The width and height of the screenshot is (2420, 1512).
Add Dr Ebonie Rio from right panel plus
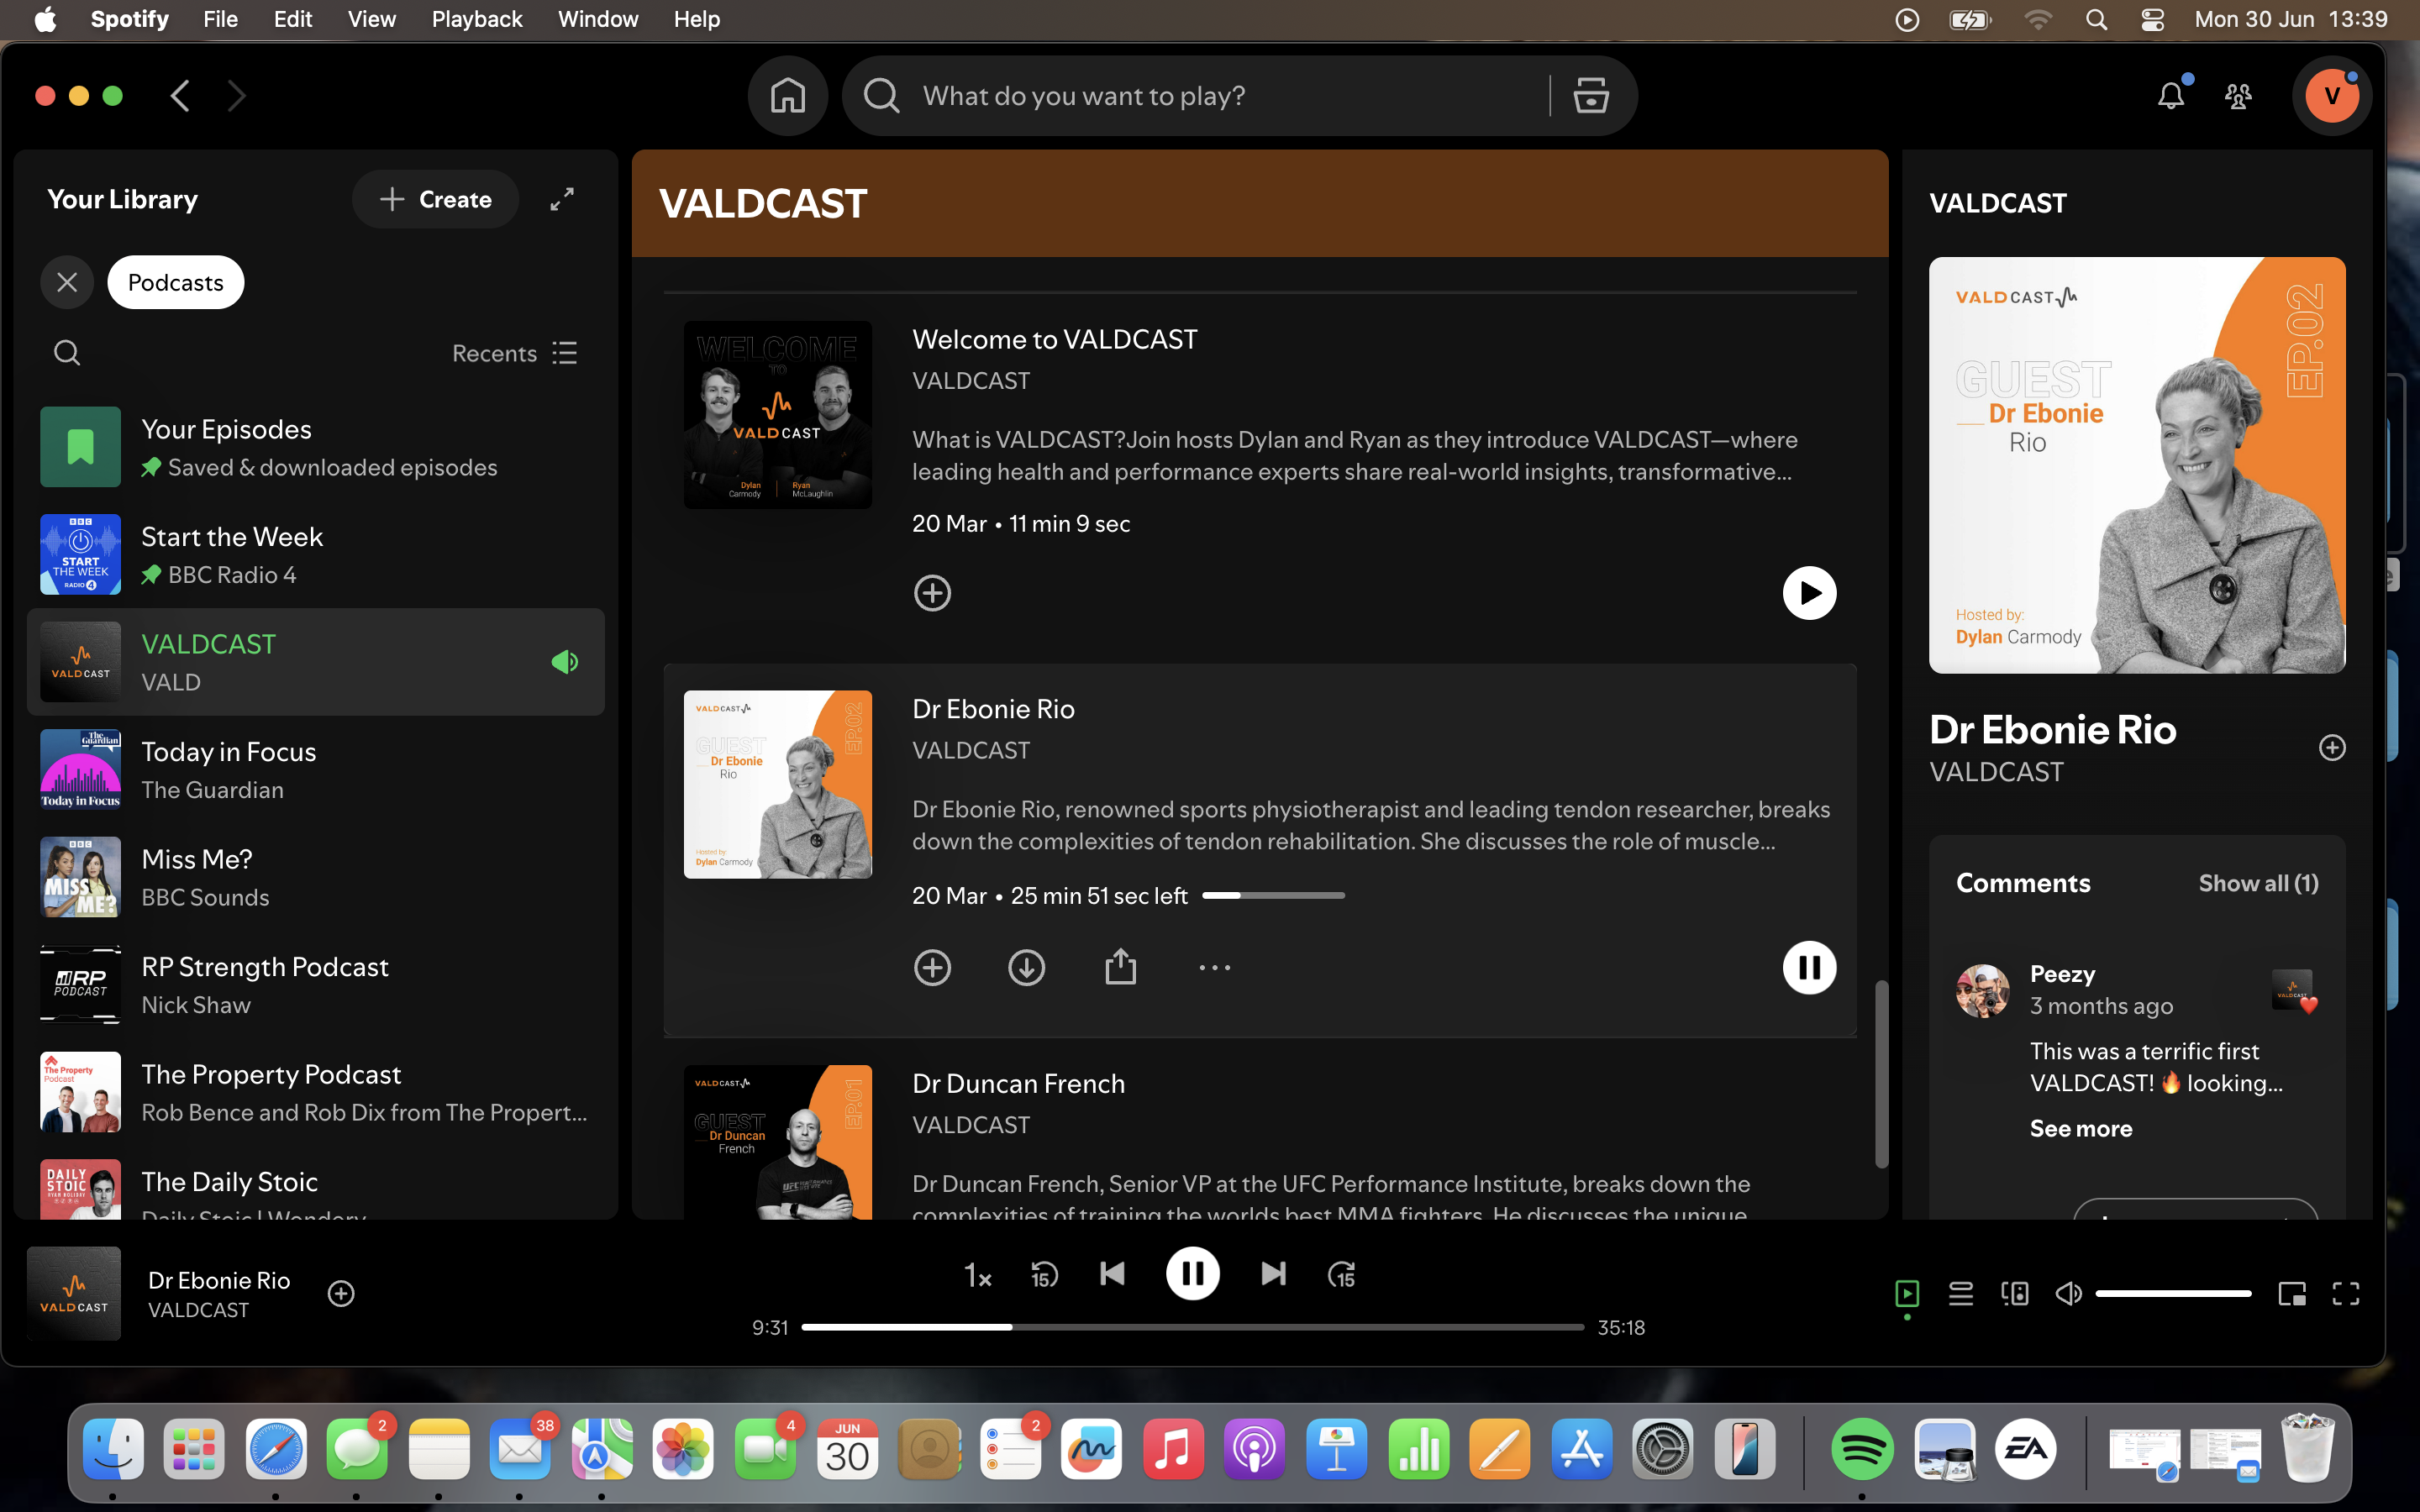[x=2332, y=747]
